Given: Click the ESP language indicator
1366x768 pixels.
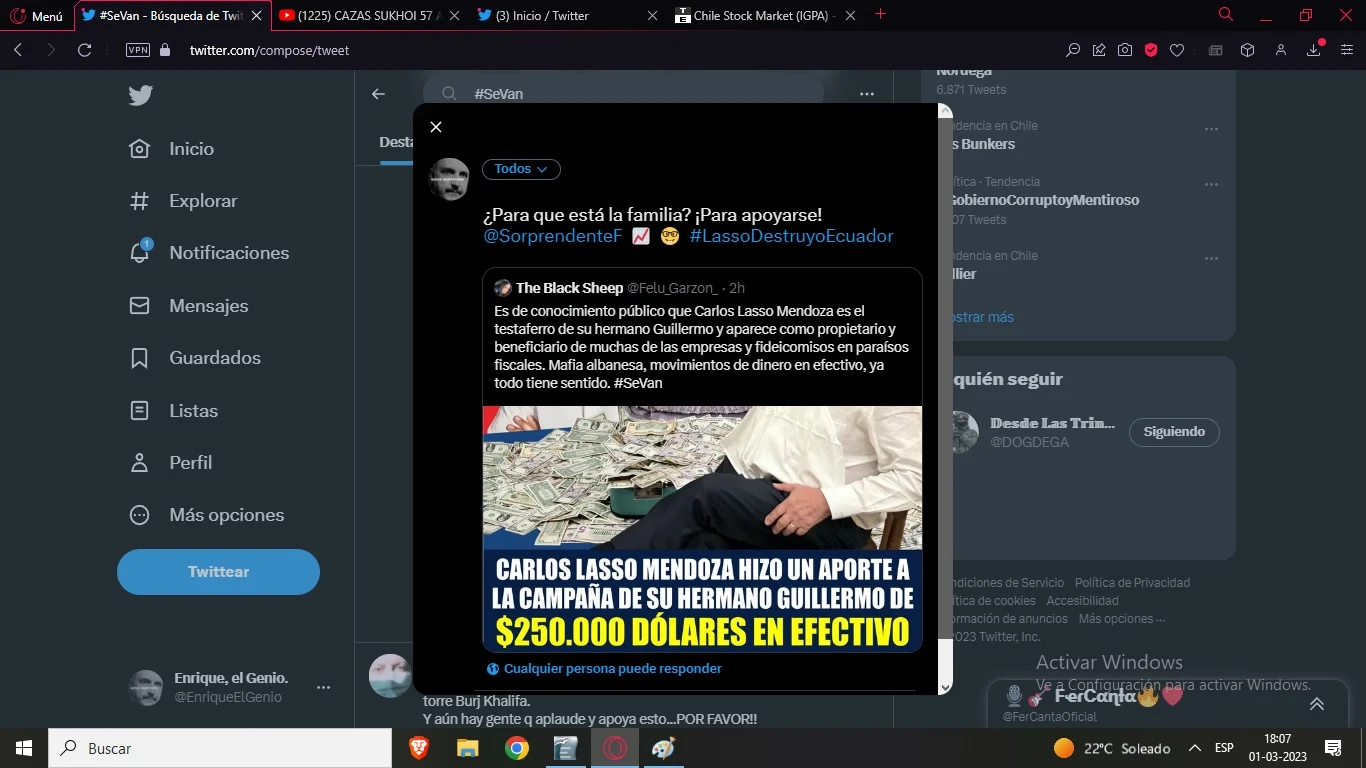Looking at the screenshot, I should [x=1224, y=748].
